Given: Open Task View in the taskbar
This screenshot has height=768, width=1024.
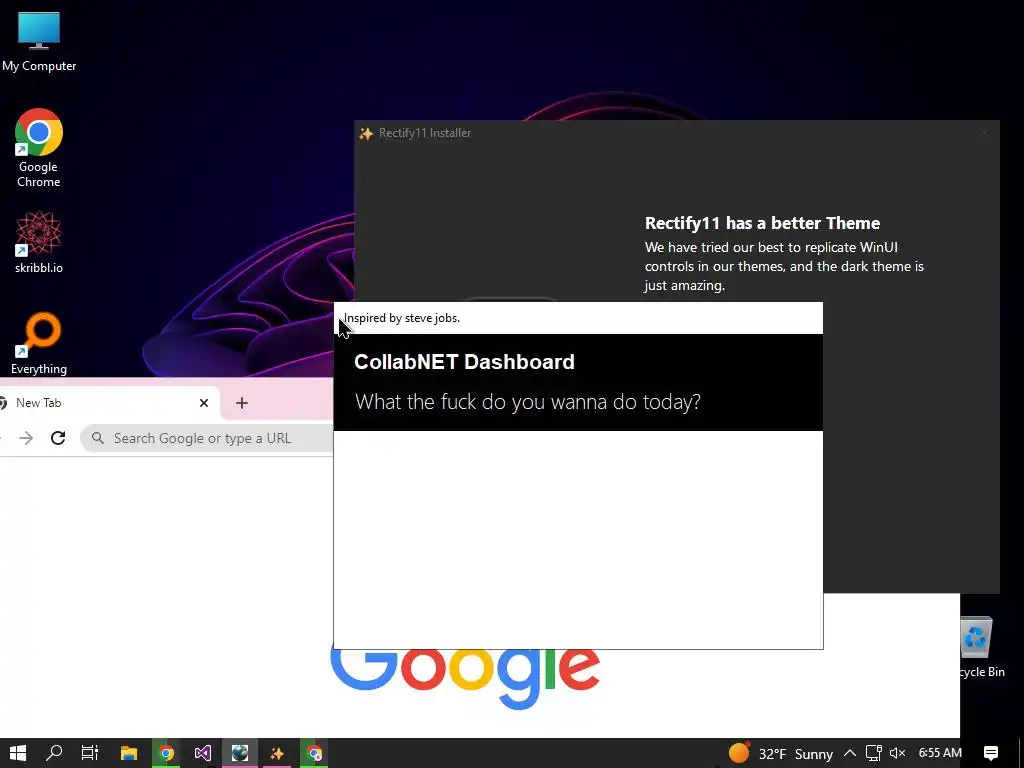Looking at the screenshot, I should click(x=90, y=753).
